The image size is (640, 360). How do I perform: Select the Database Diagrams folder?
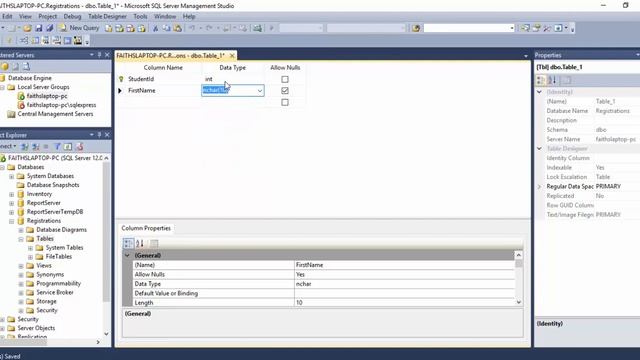click(x=61, y=230)
